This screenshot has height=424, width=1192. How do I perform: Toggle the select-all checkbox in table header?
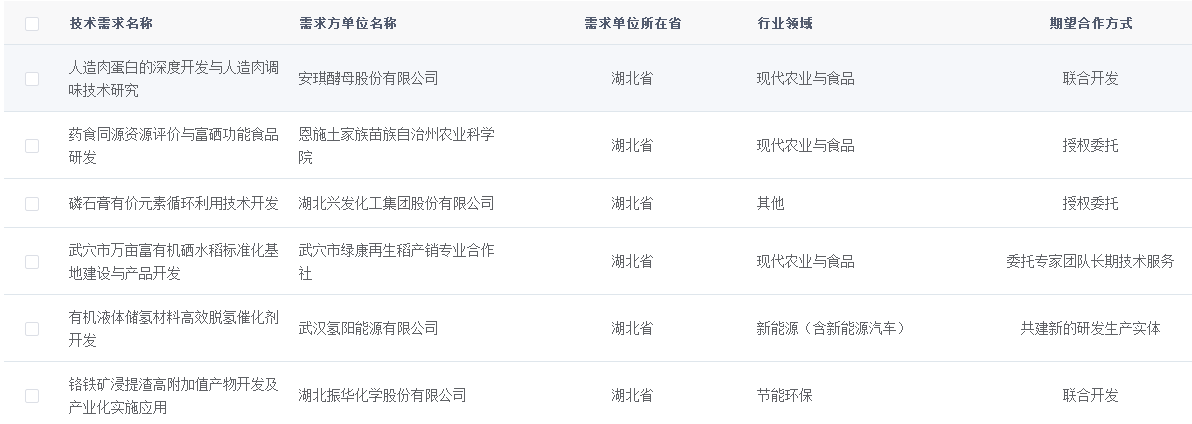coord(32,23)
